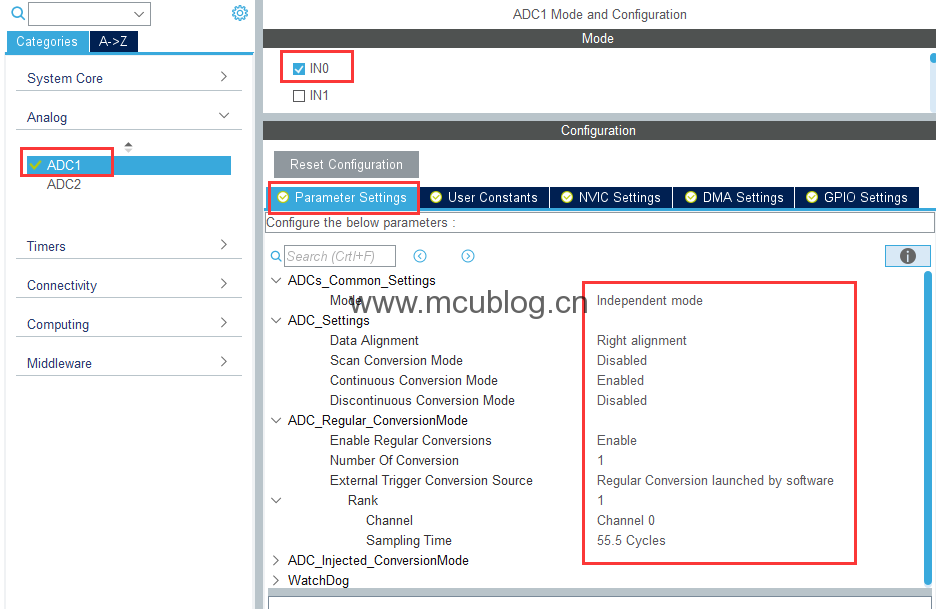Click the Independent mode value
Image resolution: width=936 pixels, height=609 pixels.
tap(649, 300)
